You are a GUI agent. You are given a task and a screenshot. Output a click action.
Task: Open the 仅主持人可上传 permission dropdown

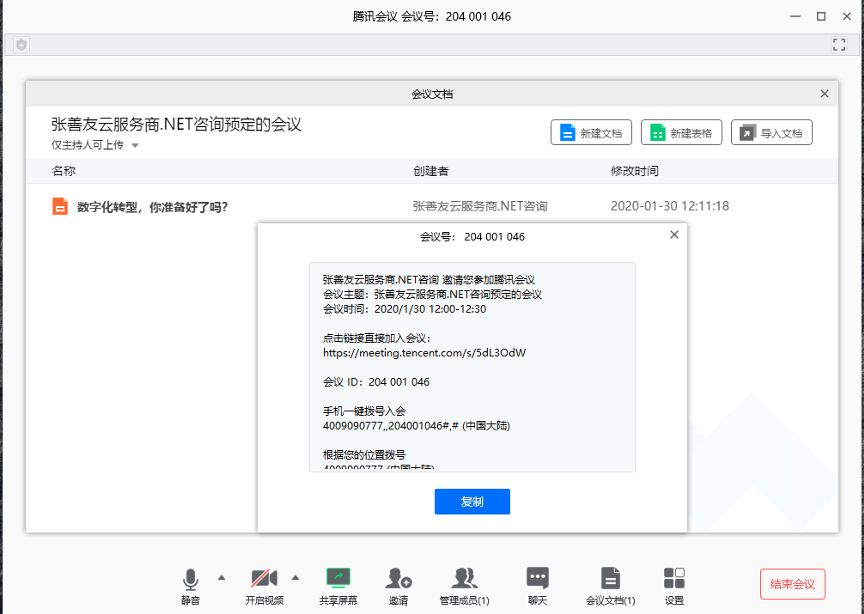click(95, 145)
